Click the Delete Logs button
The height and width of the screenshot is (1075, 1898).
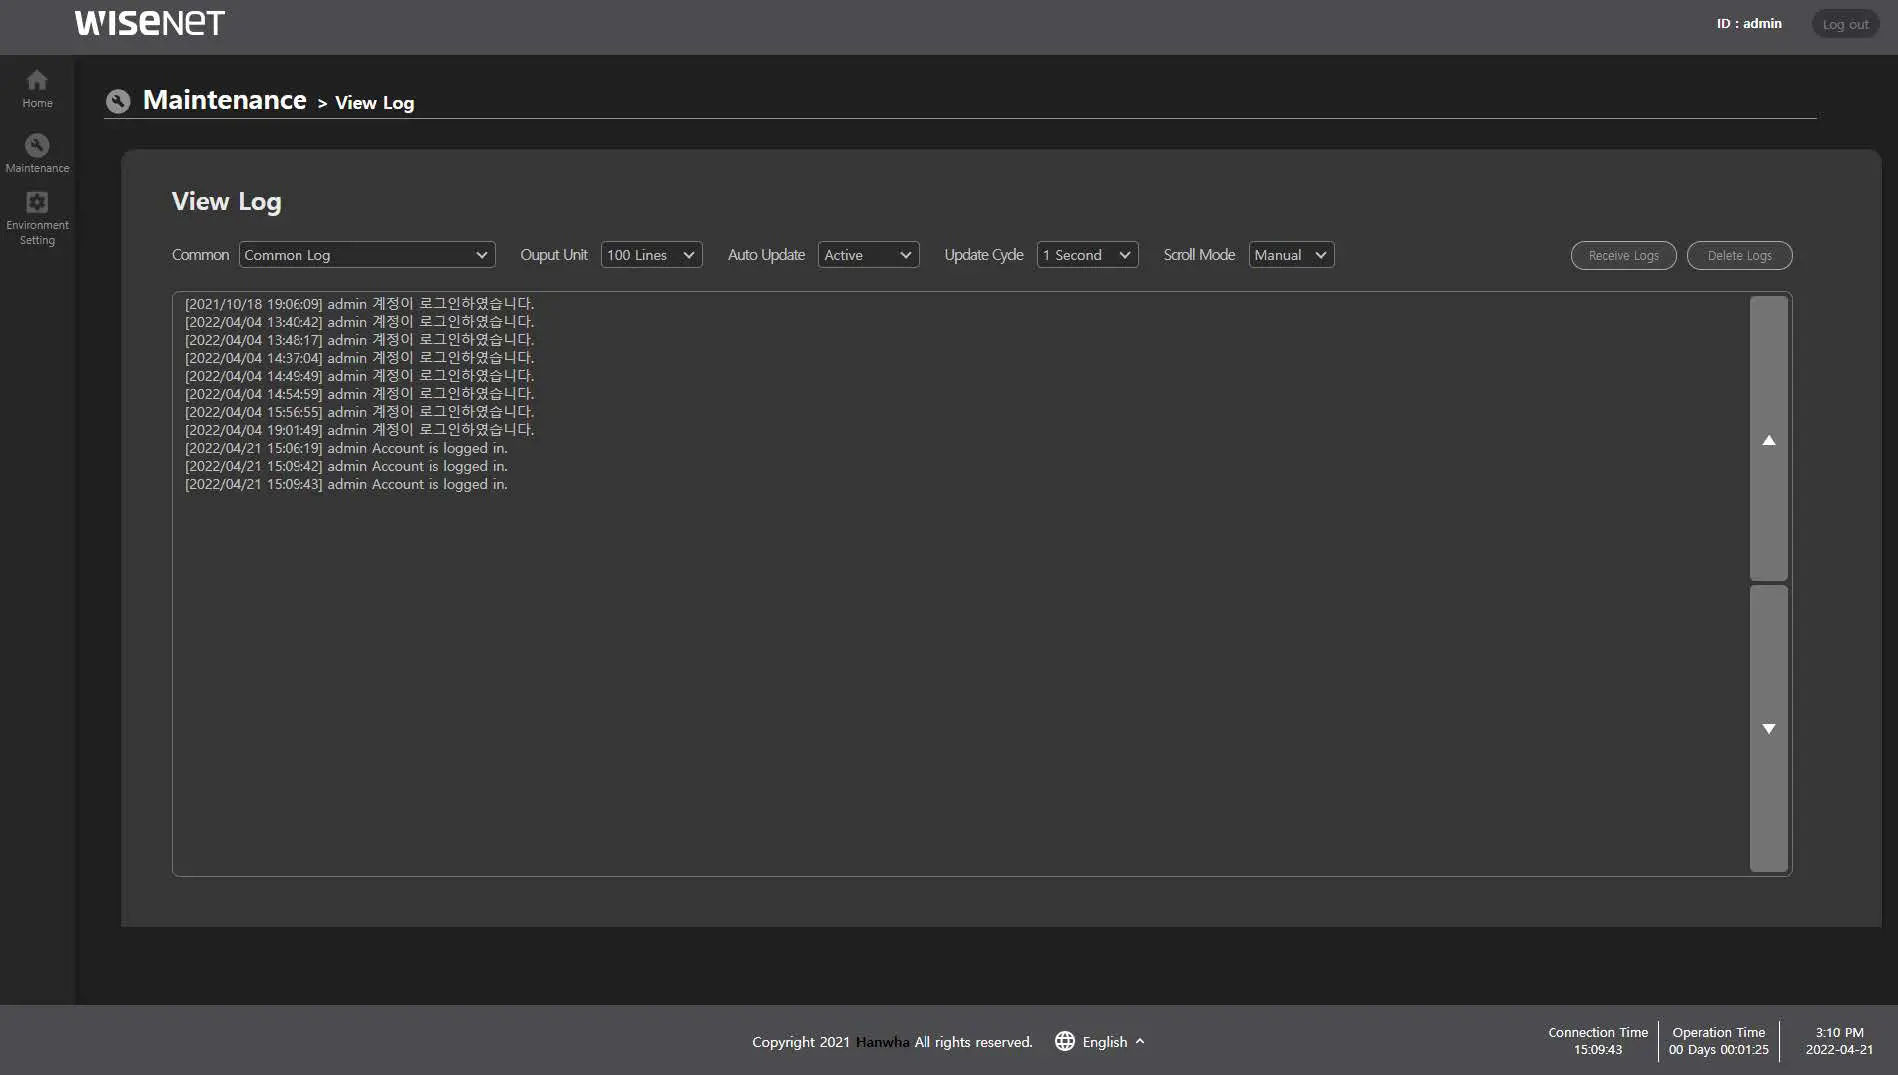point(1739,255)
